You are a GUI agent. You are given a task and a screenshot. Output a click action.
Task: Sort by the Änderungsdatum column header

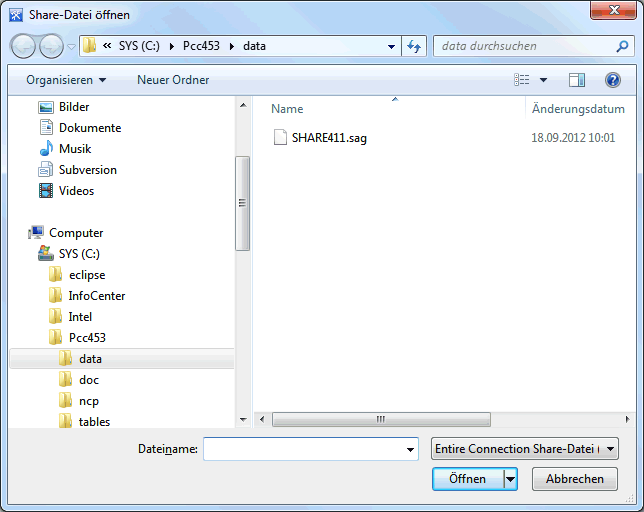pos(578,109)
